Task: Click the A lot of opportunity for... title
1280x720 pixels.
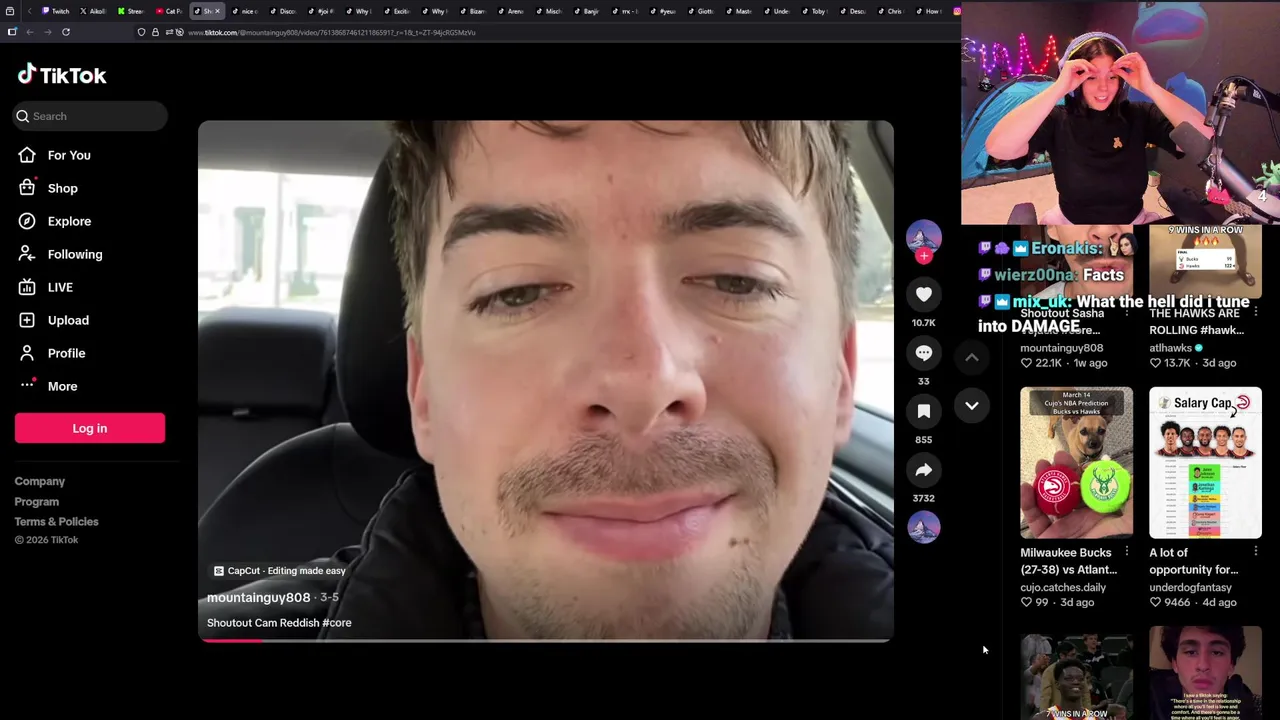Action: [x=1193, y=561]
